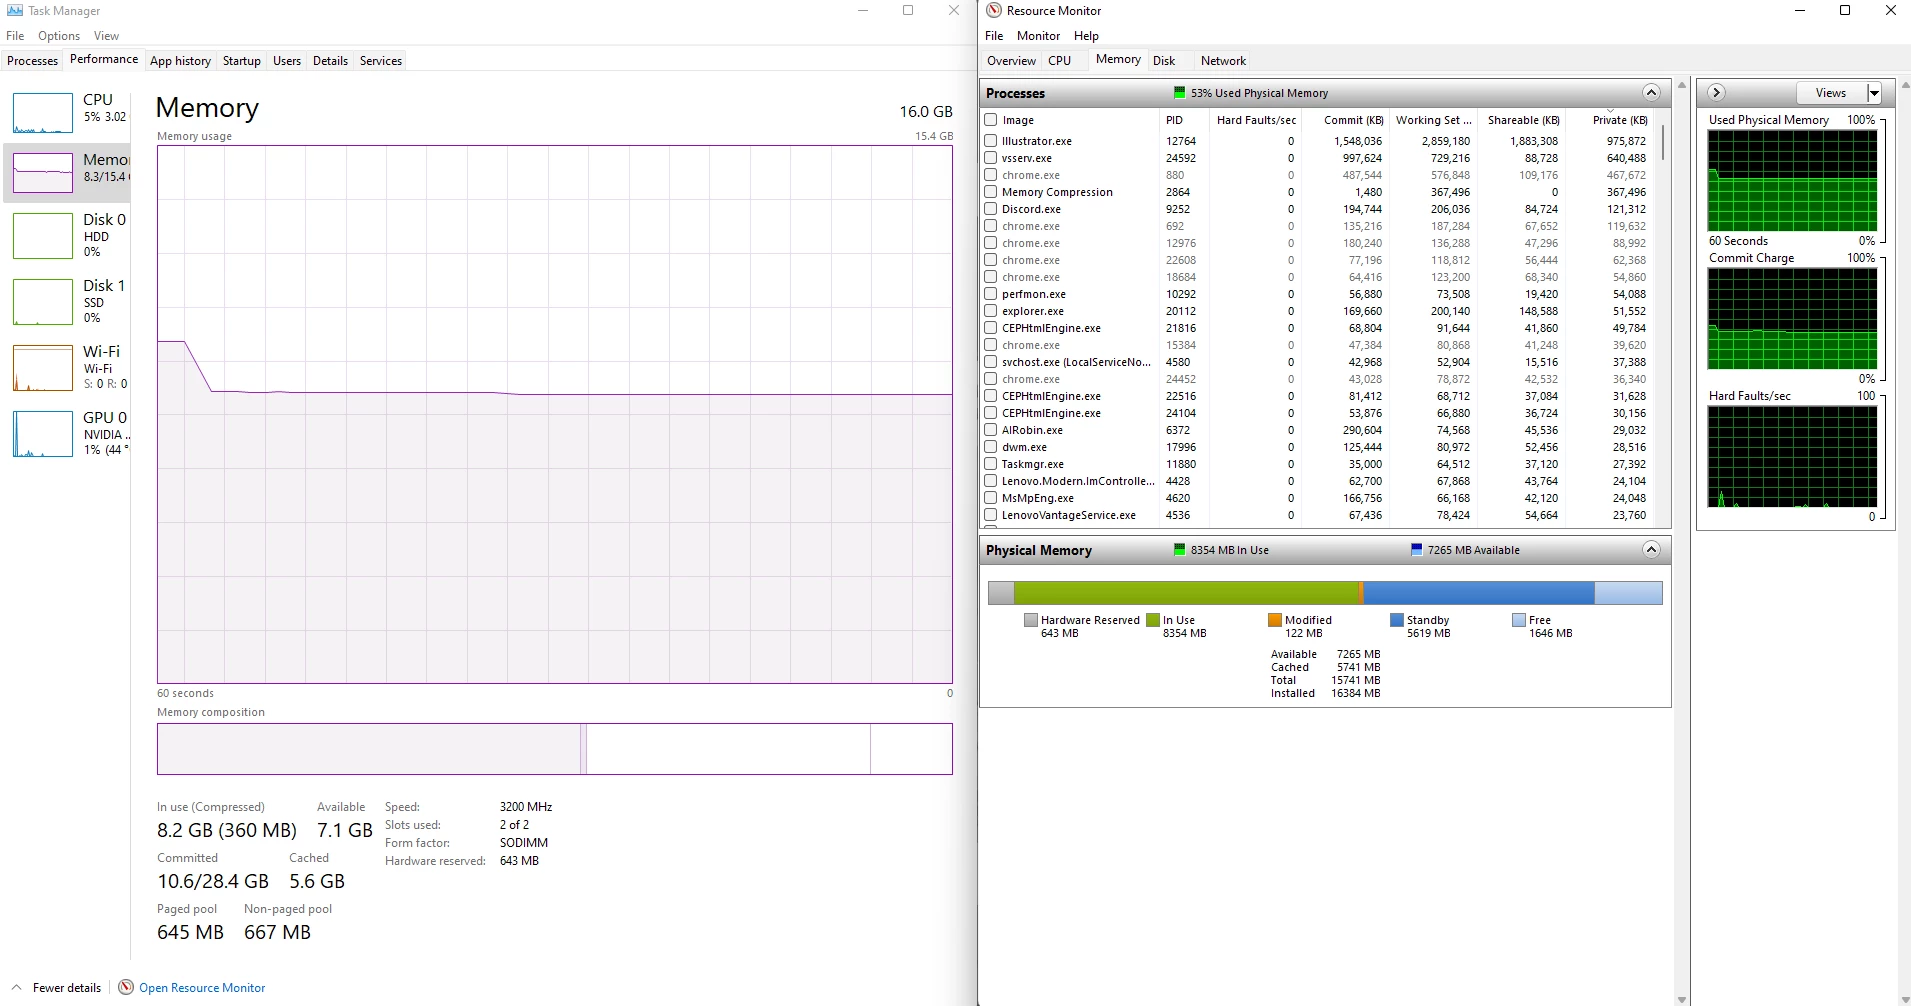Tick checkbox for perfmon.exe

point(991,294)
